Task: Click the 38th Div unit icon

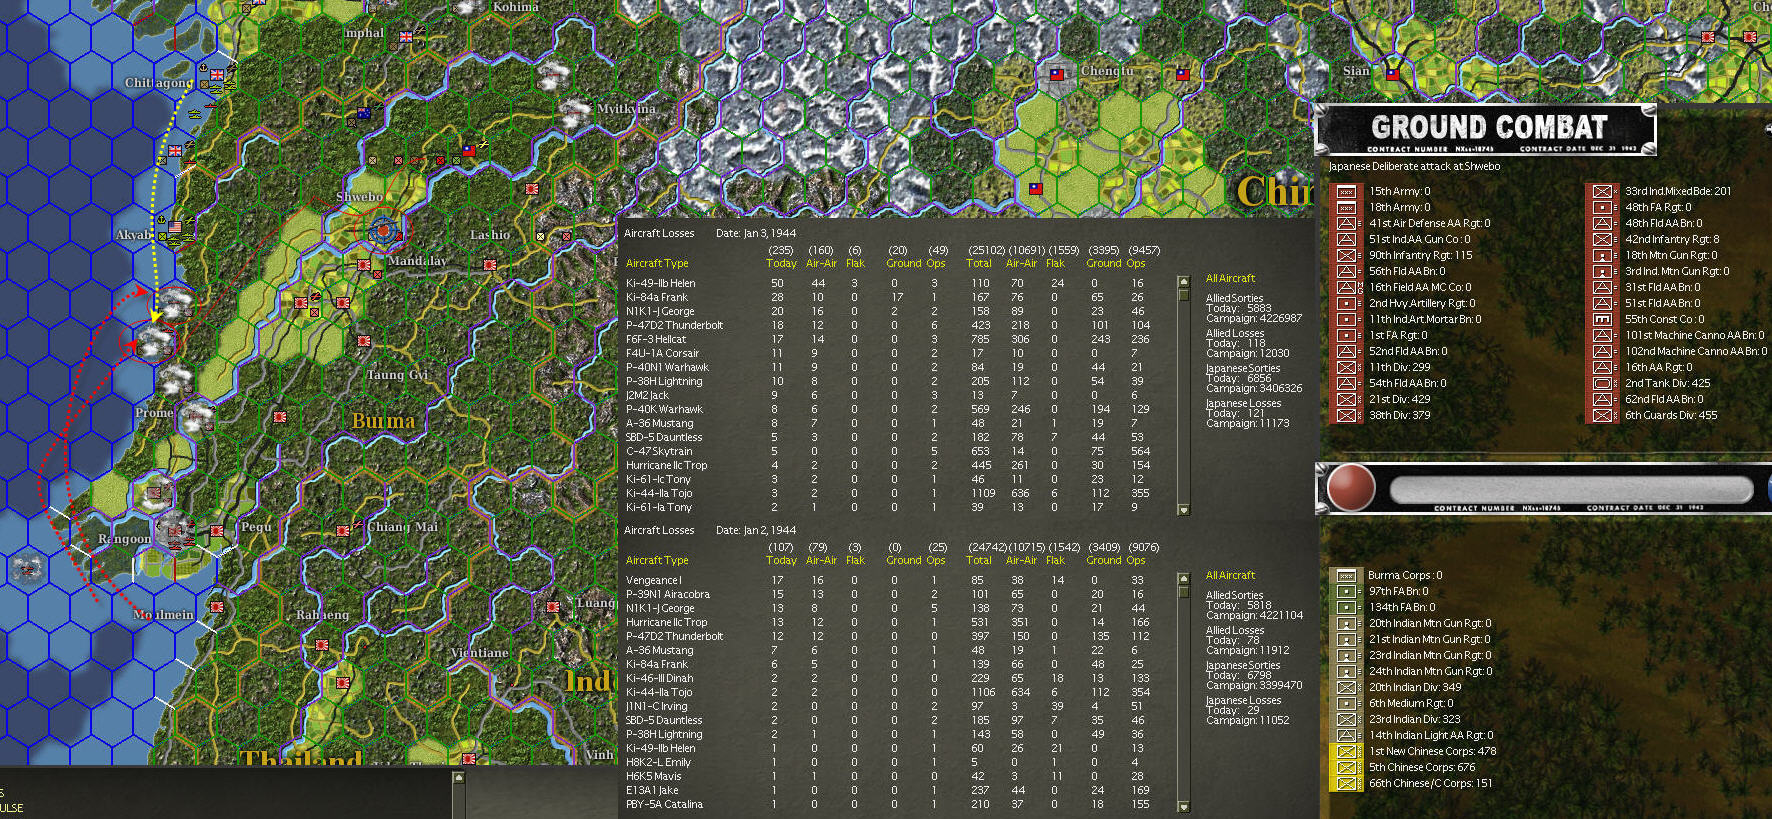Action: [x=1346, y=415]
